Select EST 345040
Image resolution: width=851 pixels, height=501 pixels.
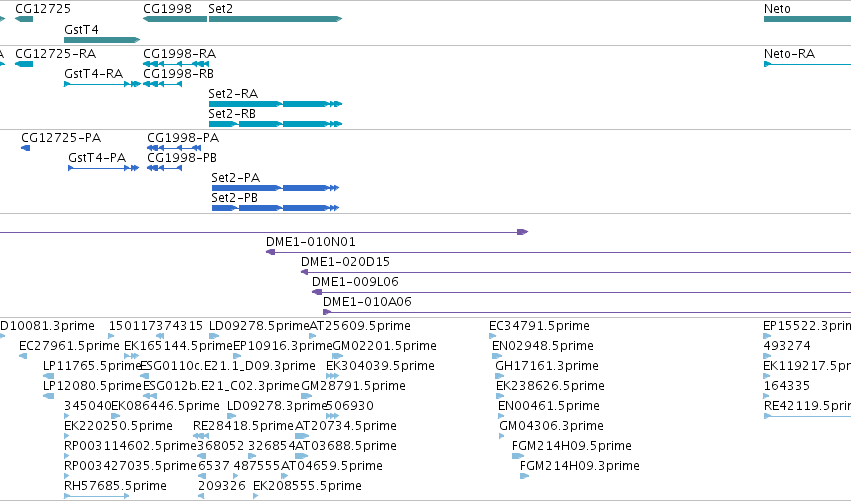click(x=87, y=407)
